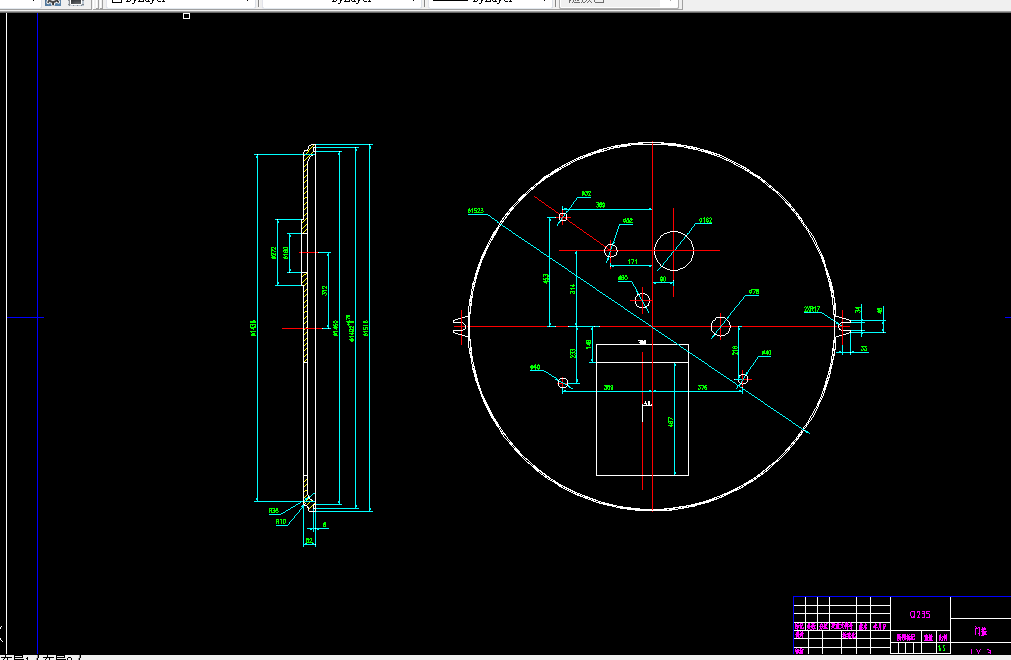Select the 453 vertical dimension text
Screen dimensions: 1011x660
pos(545,278)
